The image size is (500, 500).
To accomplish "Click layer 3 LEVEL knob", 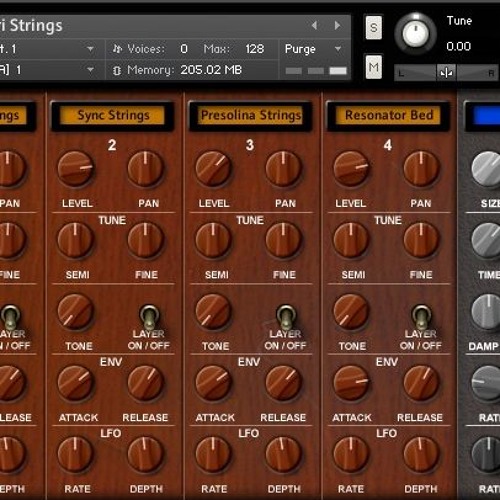I will (213, 168).
